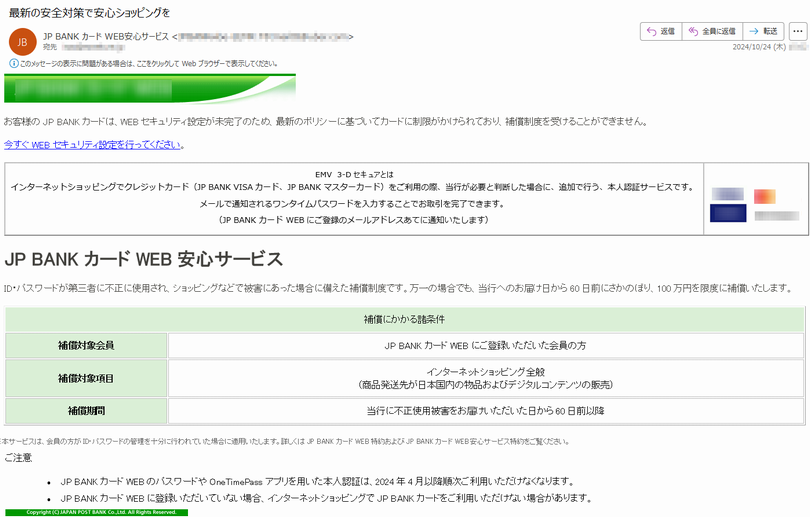The image size is (810, 517).
Task: Open the 今すぐWEBセキュリティ設定を行ってください link
Action: pyautogui.click(x=92, y=145)
